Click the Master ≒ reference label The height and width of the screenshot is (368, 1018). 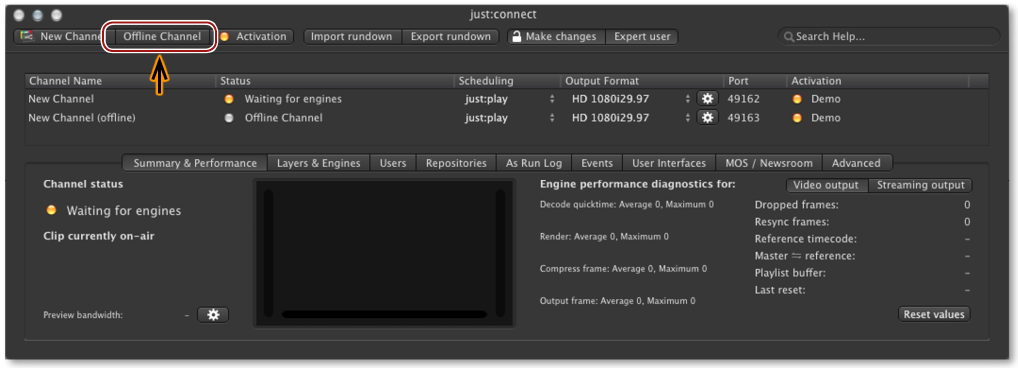pyautogui.click(x=804, y=256)
